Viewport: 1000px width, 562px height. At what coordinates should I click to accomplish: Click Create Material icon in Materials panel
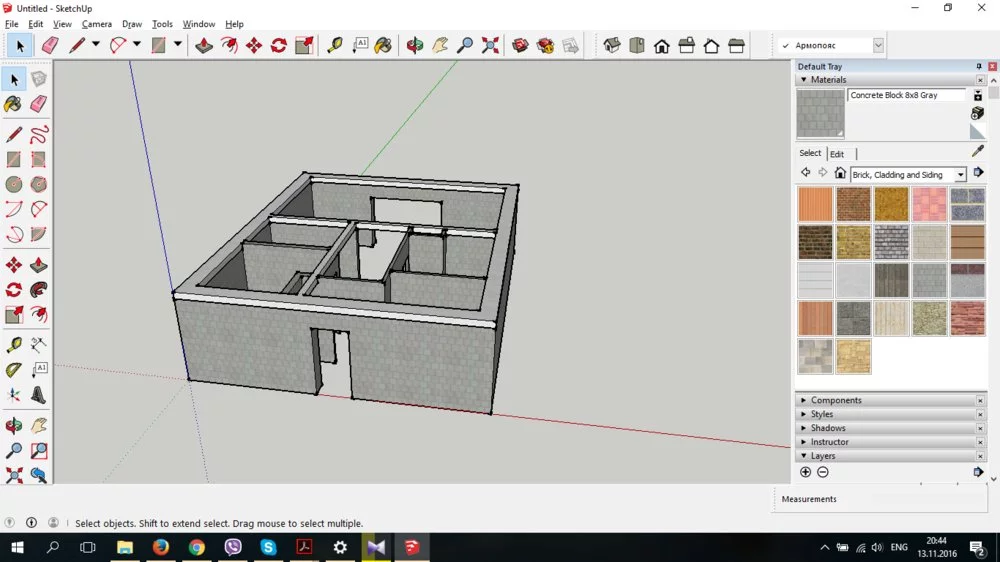coord(978,113)
